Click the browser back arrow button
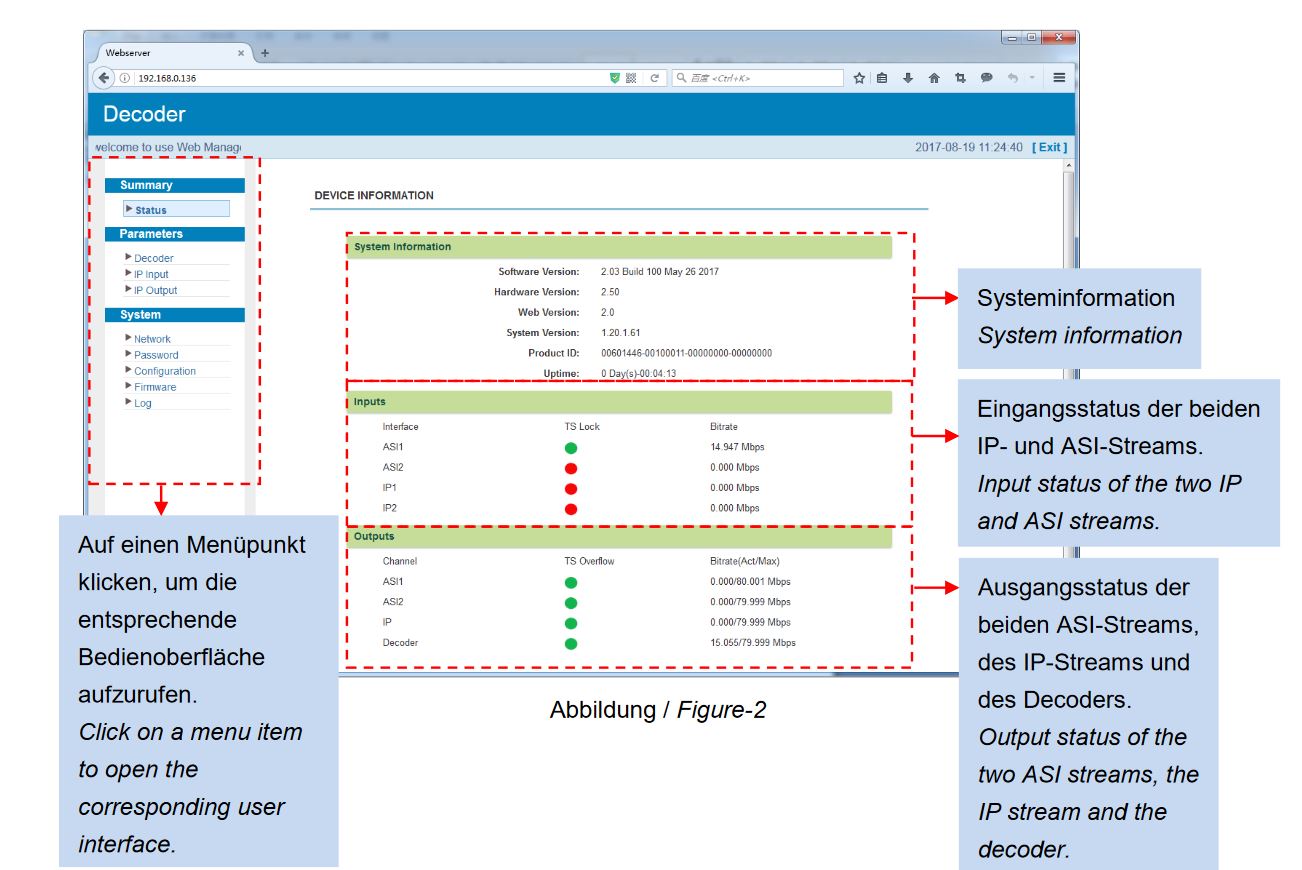 102,78
